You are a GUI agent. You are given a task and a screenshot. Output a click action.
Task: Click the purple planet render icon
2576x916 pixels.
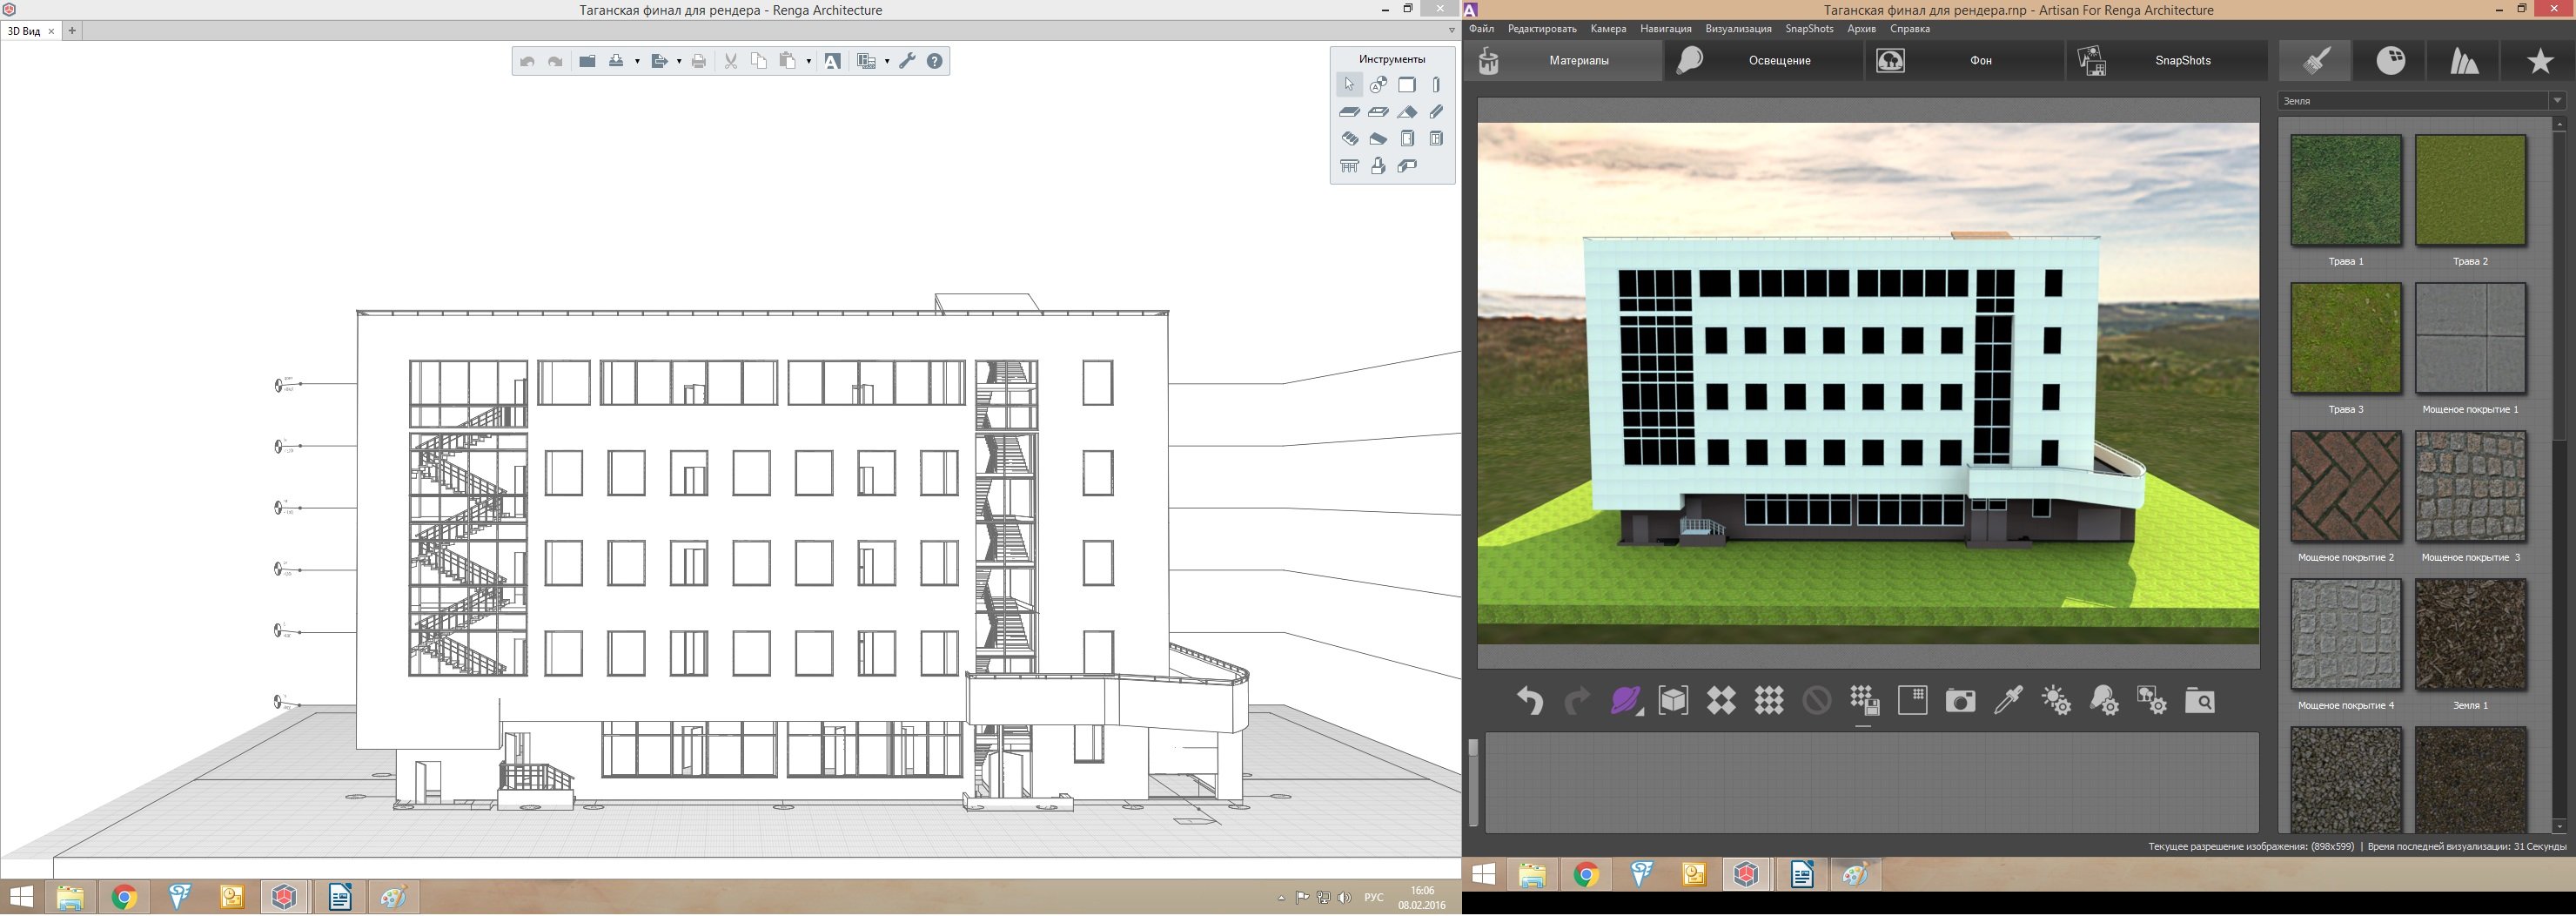point(1626,701)
